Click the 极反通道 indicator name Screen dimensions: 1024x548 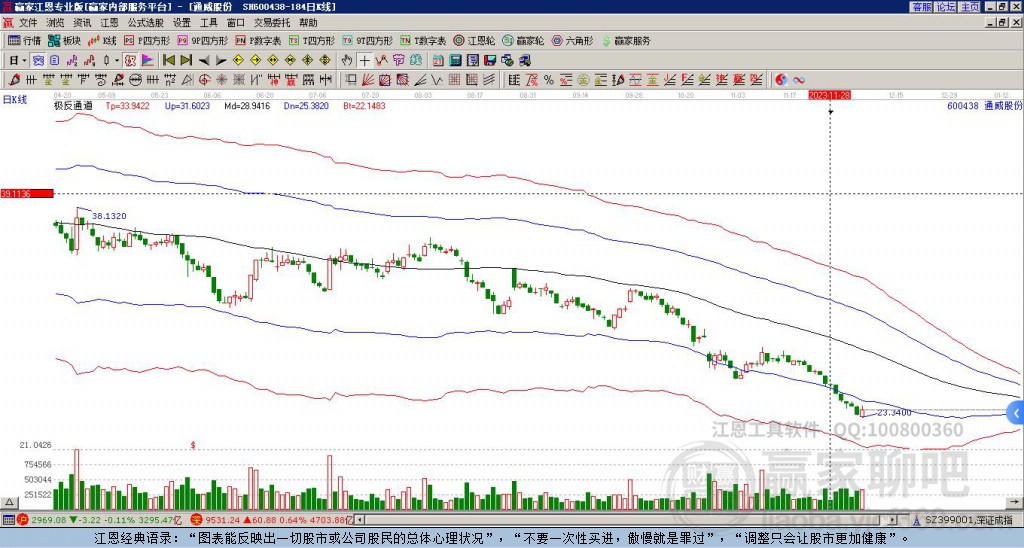(74, 105)
